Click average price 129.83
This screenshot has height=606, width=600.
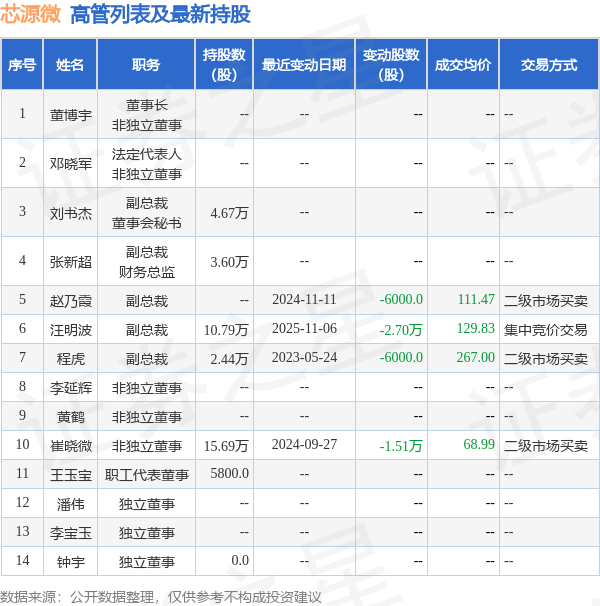(x=476, y=329)
